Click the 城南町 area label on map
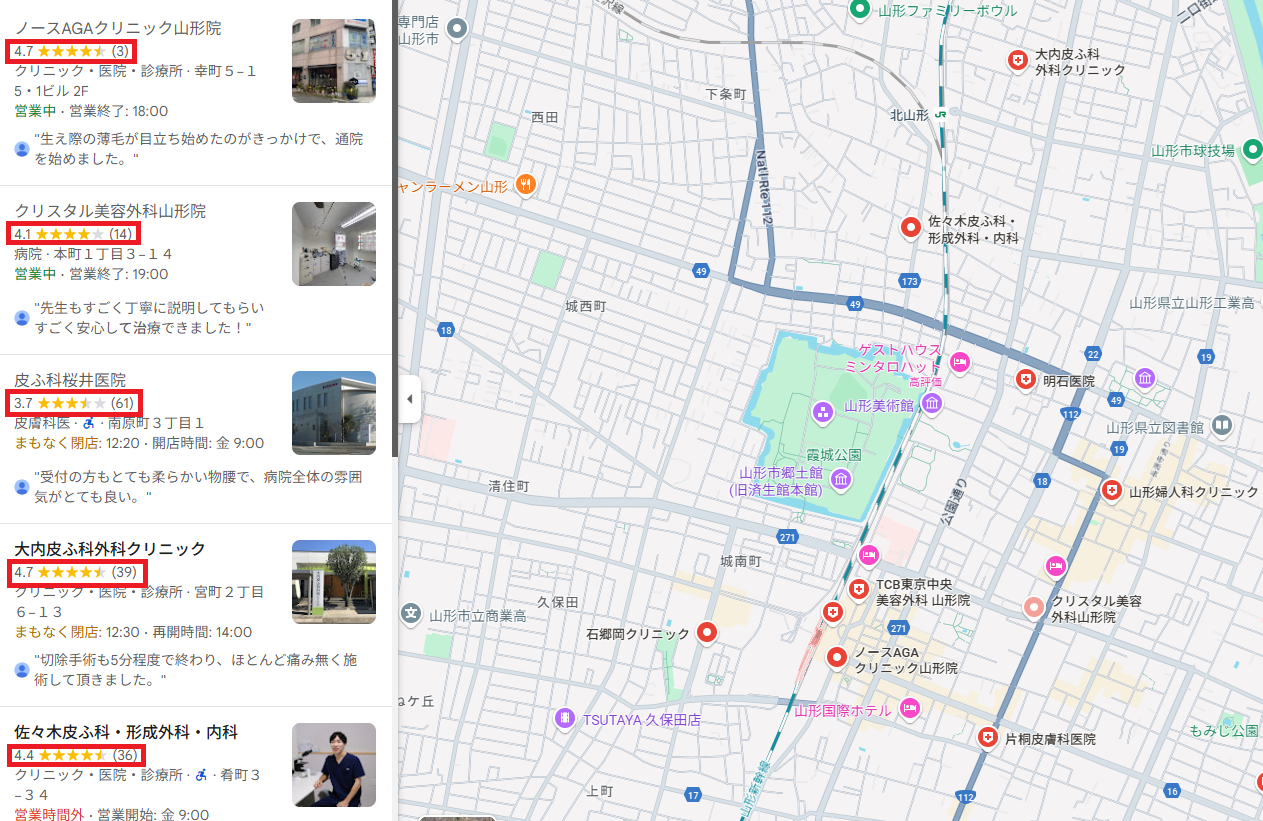Viewport: 1263px width, 821px height. pos(740,561)
